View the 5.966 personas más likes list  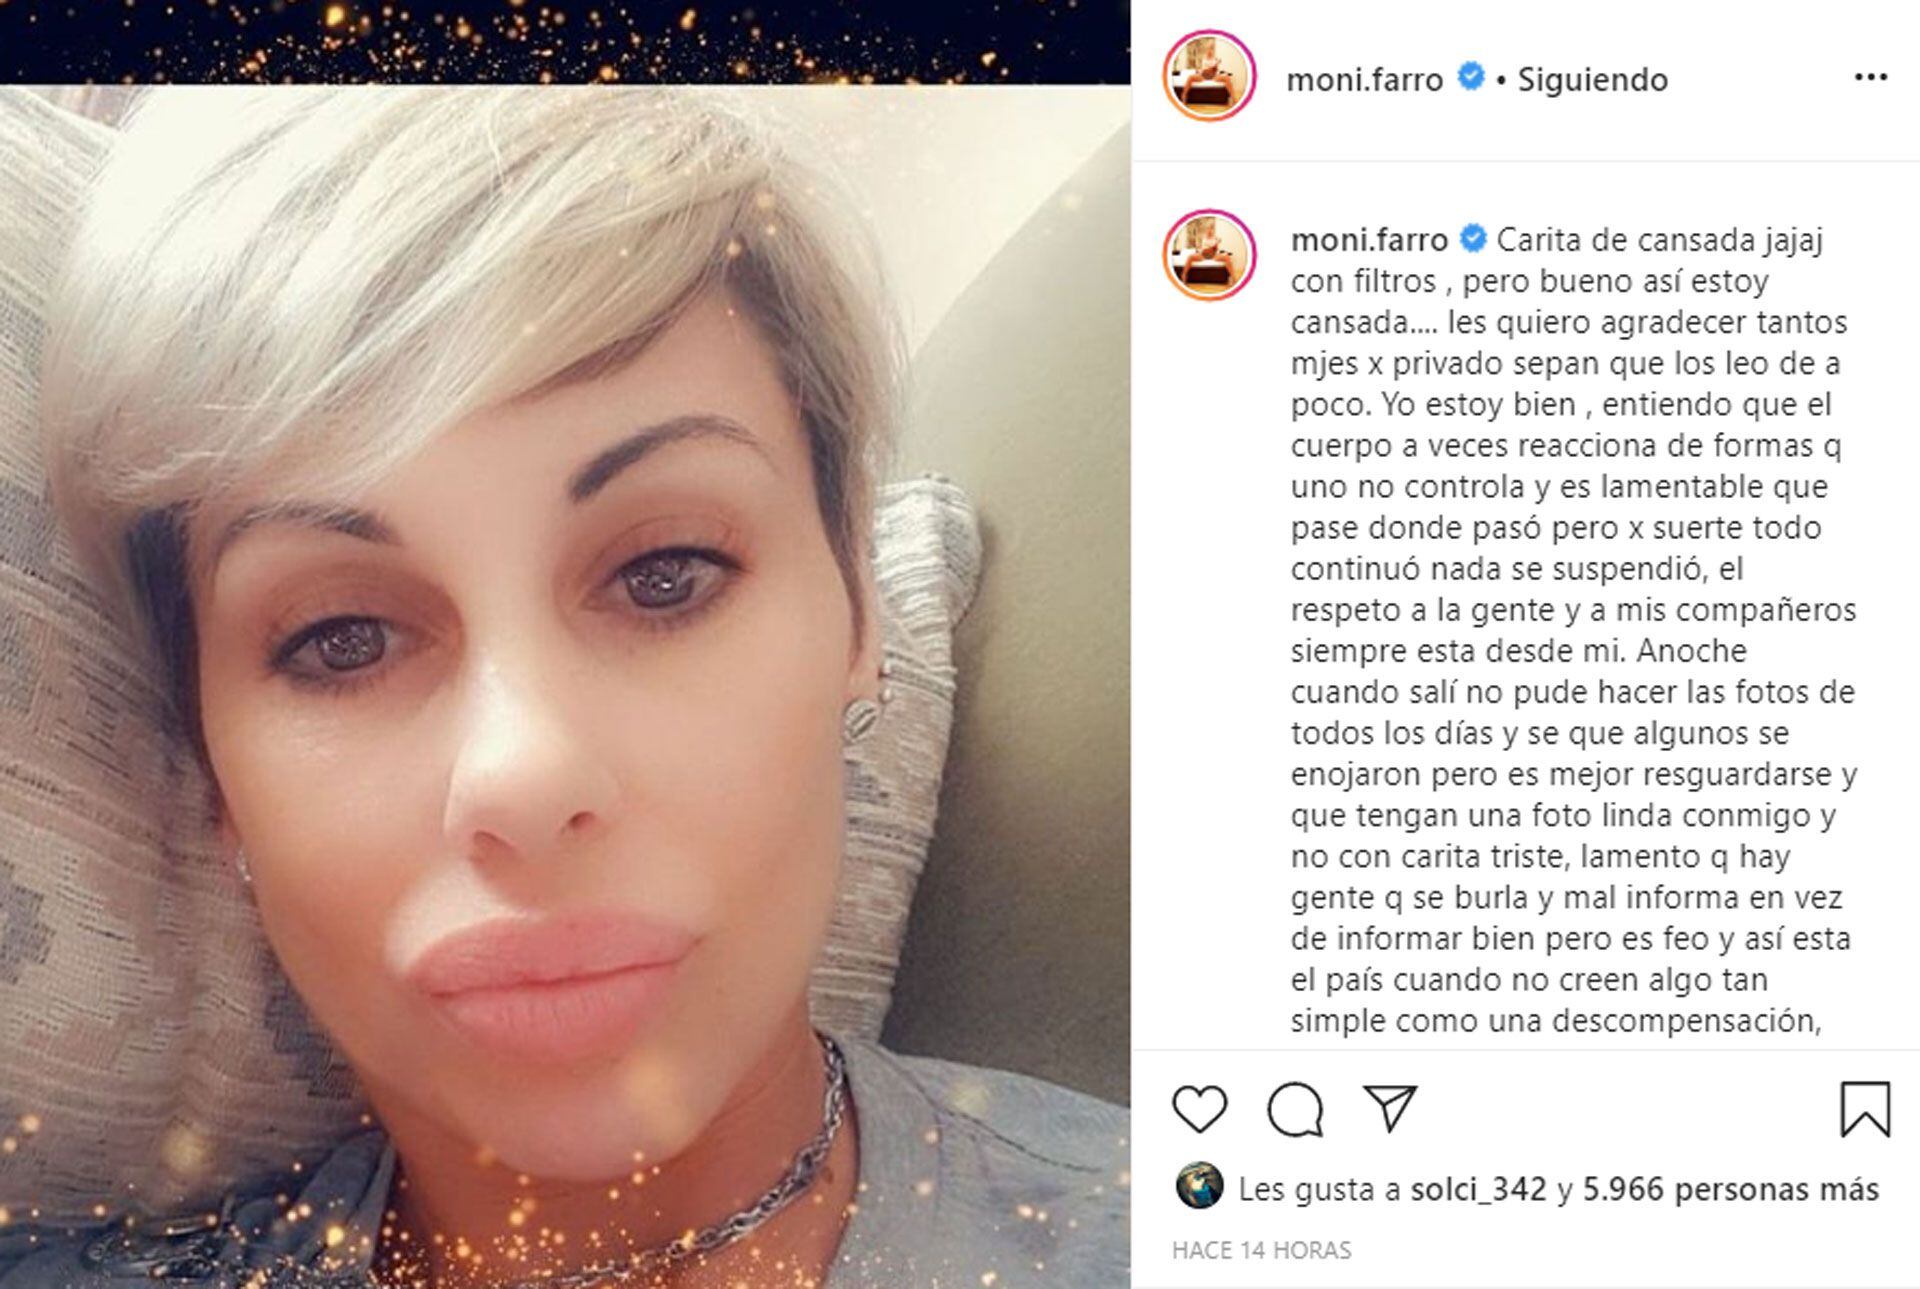(1731, 1189)
